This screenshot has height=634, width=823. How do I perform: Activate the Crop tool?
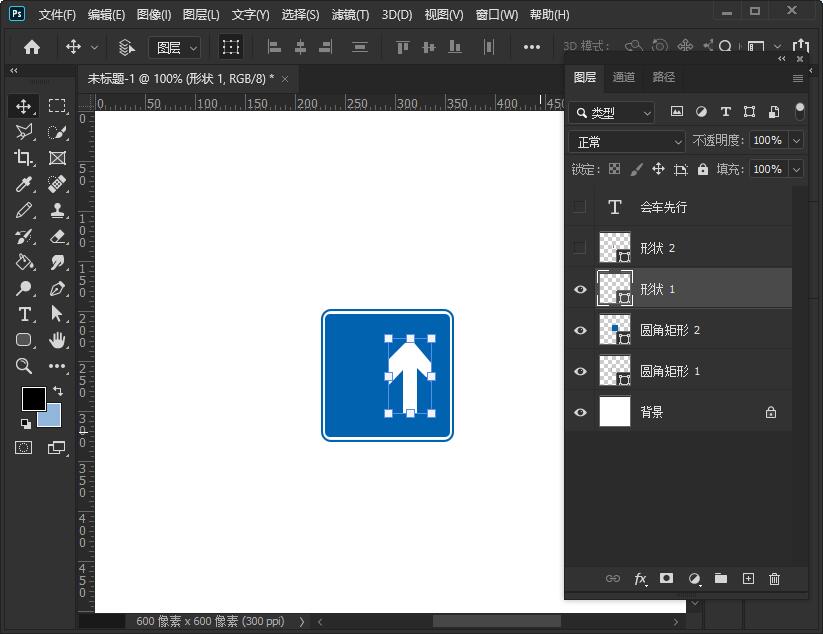point(24,158)
